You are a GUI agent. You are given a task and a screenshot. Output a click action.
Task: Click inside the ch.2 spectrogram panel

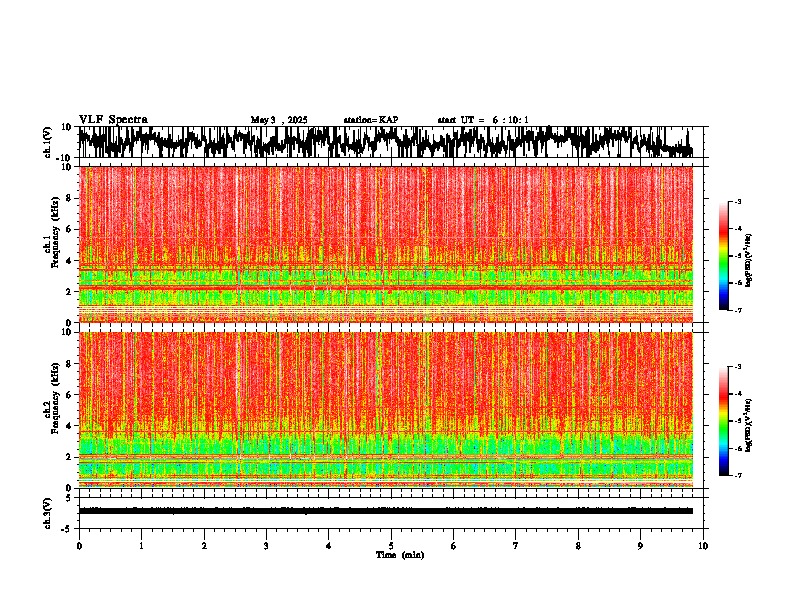[x=386, y=410]
